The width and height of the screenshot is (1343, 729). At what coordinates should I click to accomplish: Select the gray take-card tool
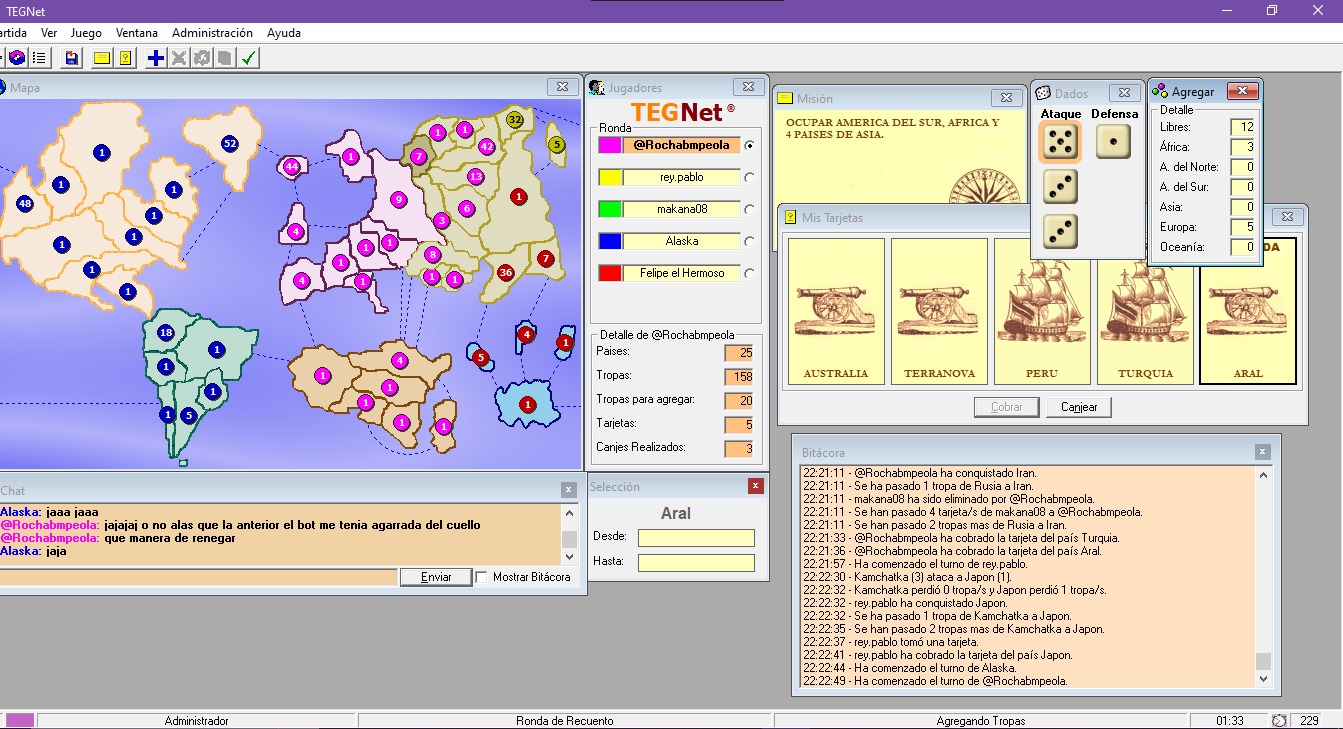pos(225,58)
